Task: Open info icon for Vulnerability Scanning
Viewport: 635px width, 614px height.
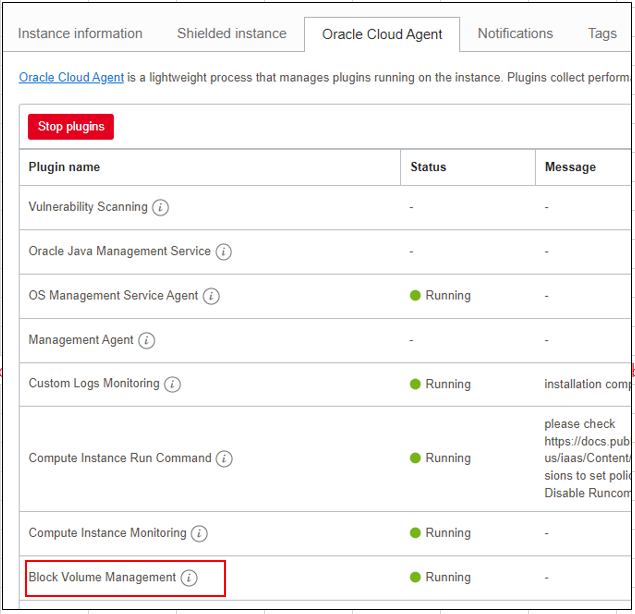Action: [160, 207]
